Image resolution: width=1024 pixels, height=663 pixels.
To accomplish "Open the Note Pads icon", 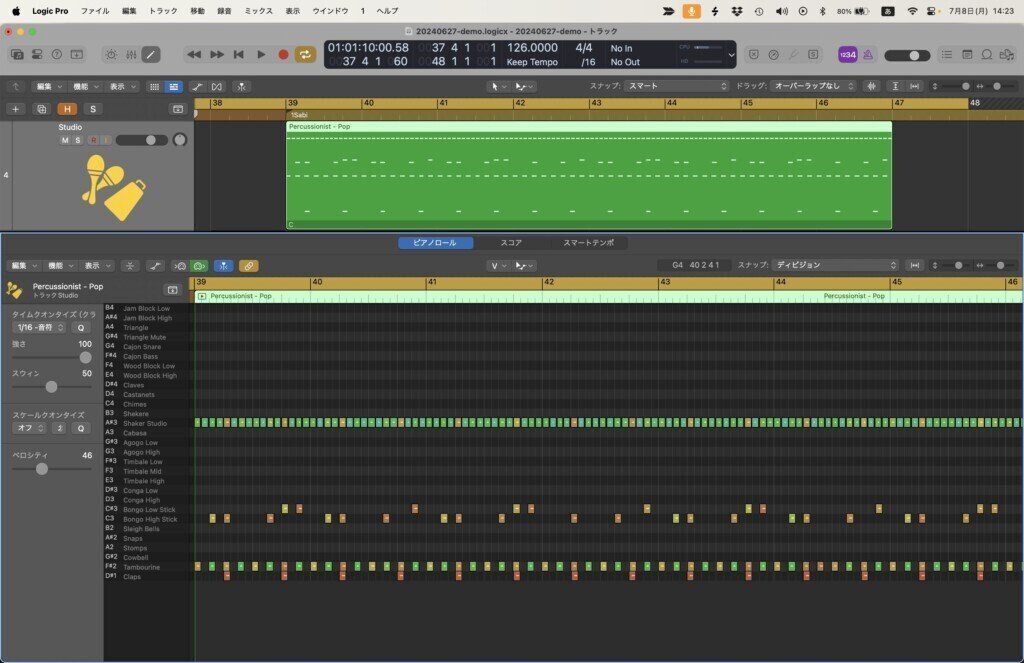I will click(x=967, y=55).
